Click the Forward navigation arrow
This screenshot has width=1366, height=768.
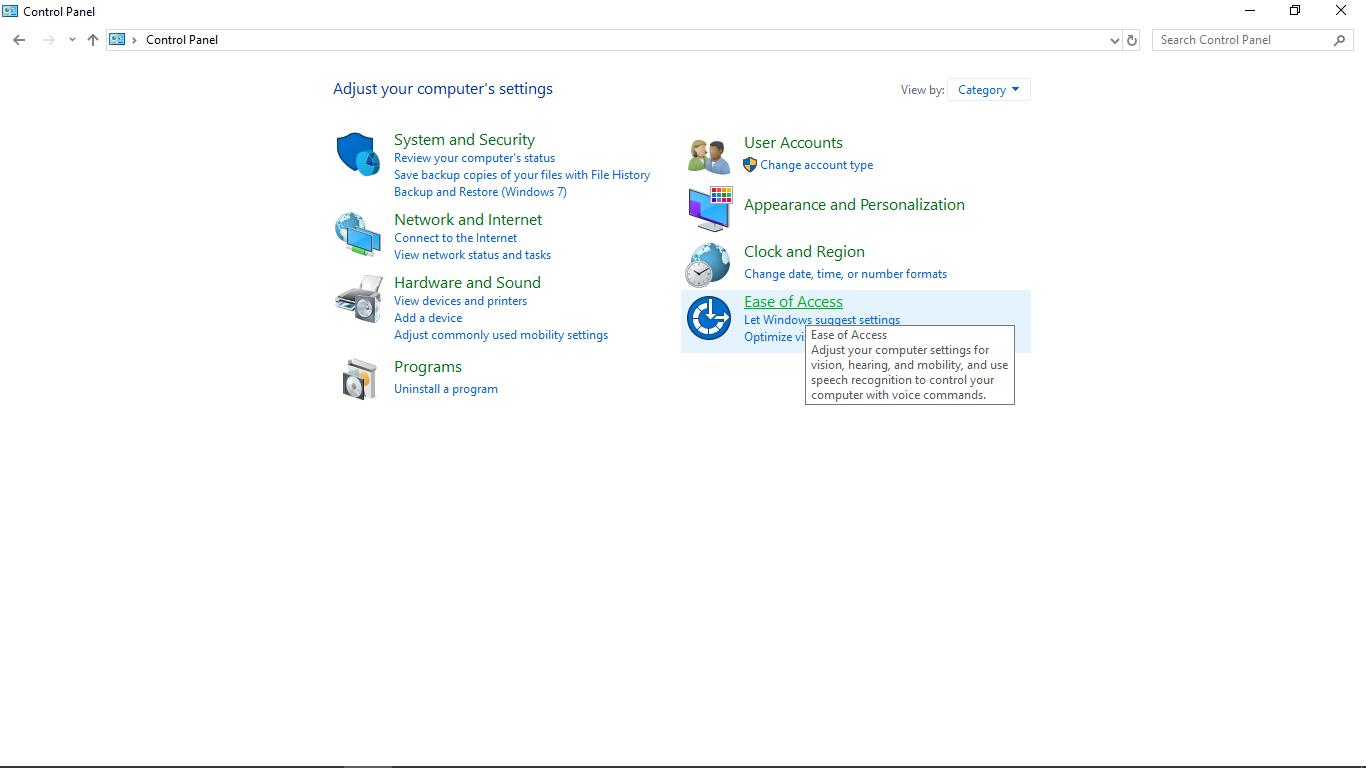point(48,40)
